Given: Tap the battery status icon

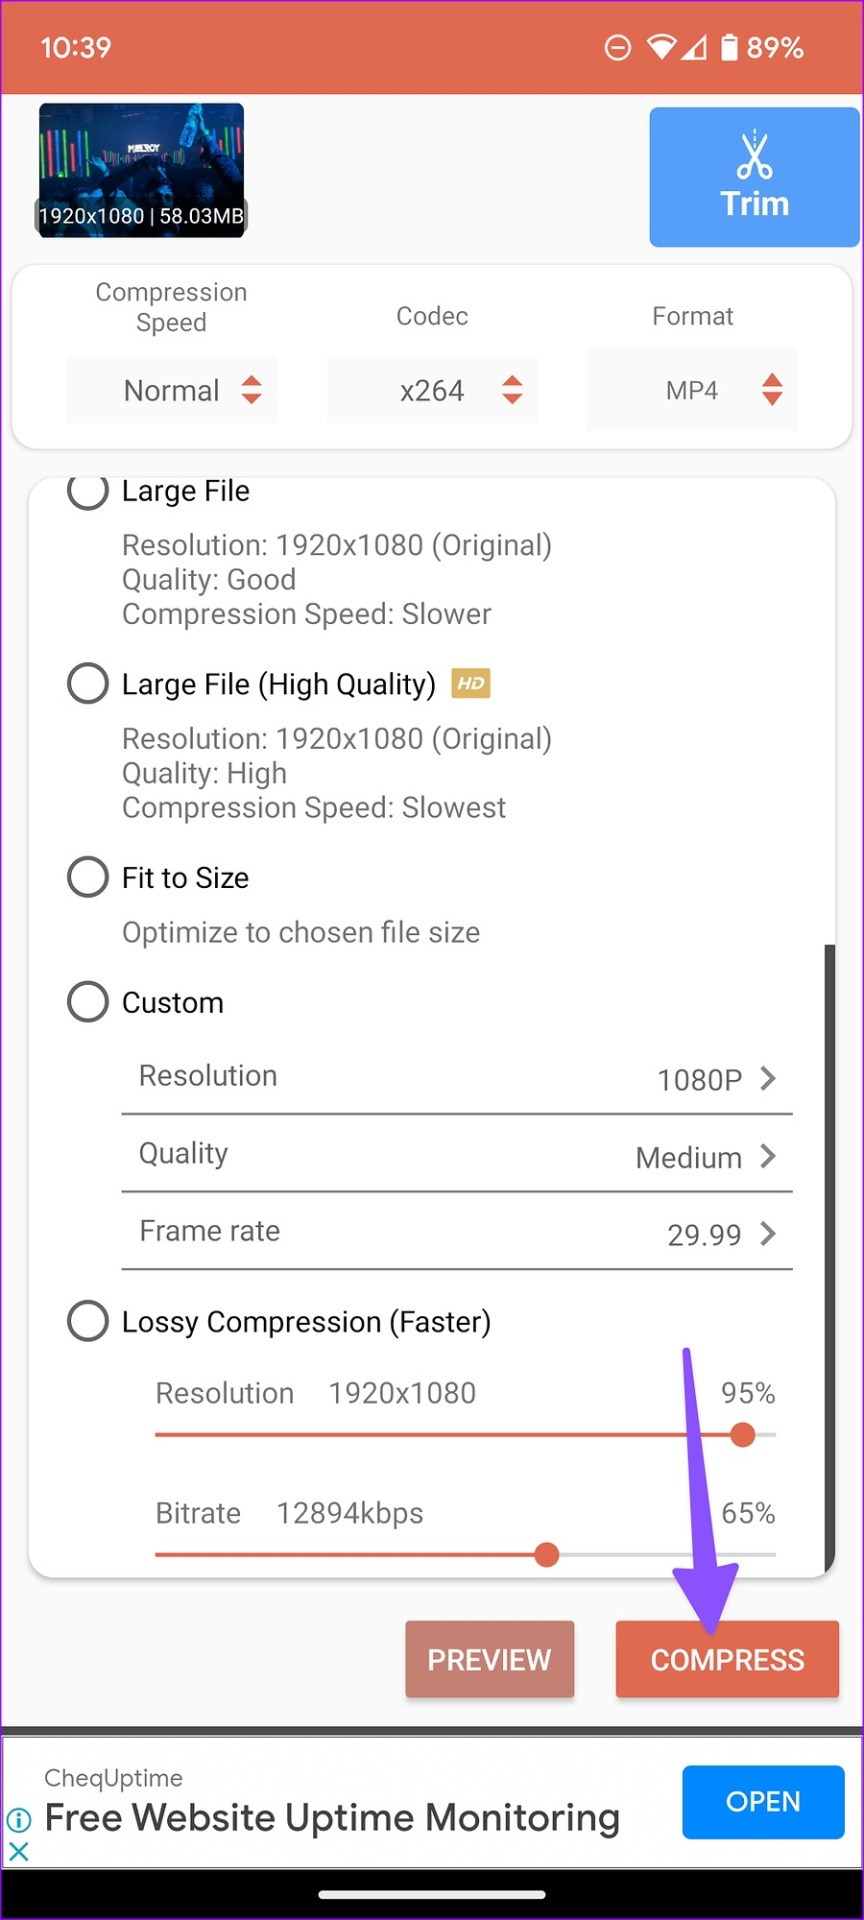Looking at the screenshot, I should (x=729, y=47).
